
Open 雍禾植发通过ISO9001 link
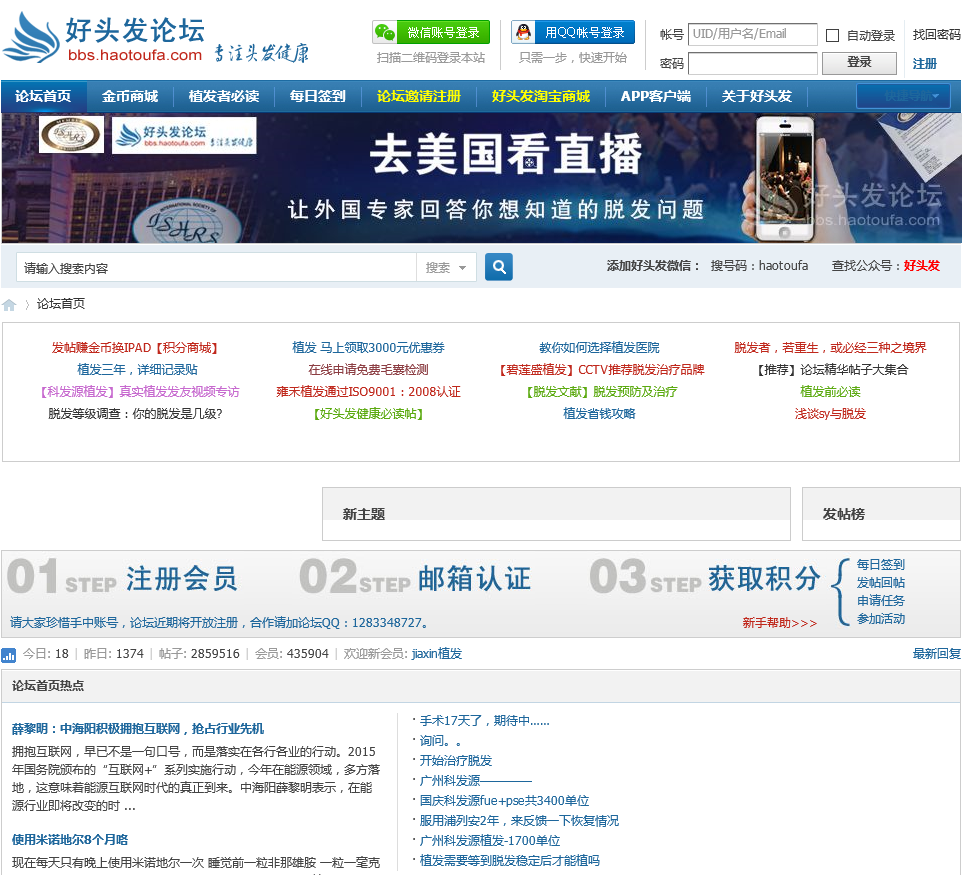(368, 391)
